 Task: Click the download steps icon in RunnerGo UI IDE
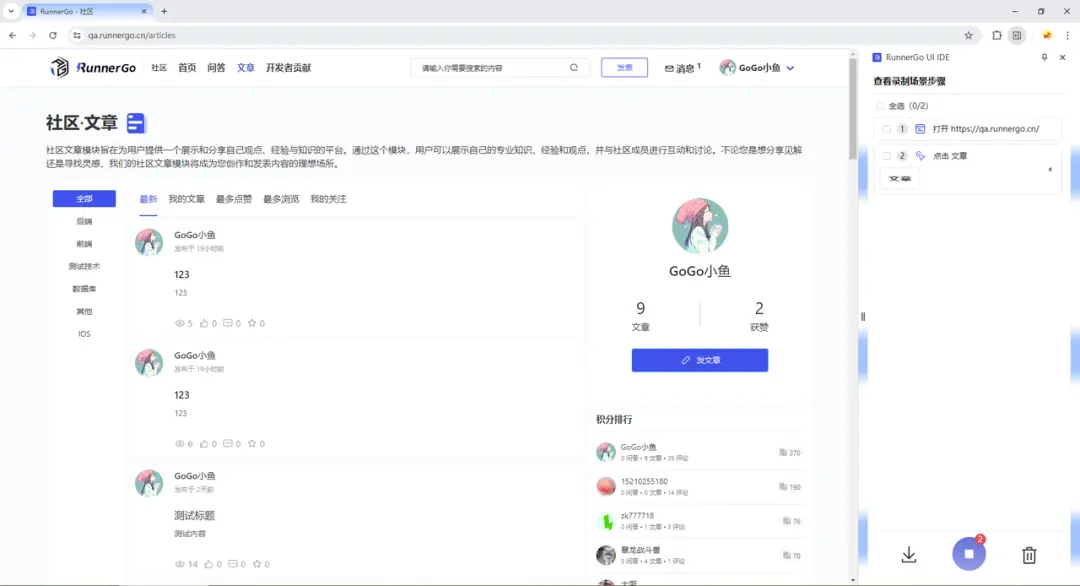tap(908, 553)
